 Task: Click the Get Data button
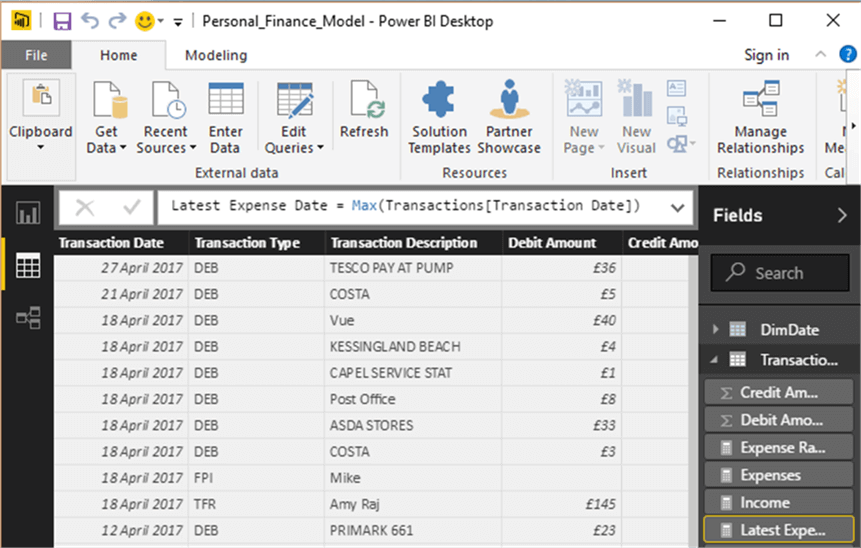107,118
